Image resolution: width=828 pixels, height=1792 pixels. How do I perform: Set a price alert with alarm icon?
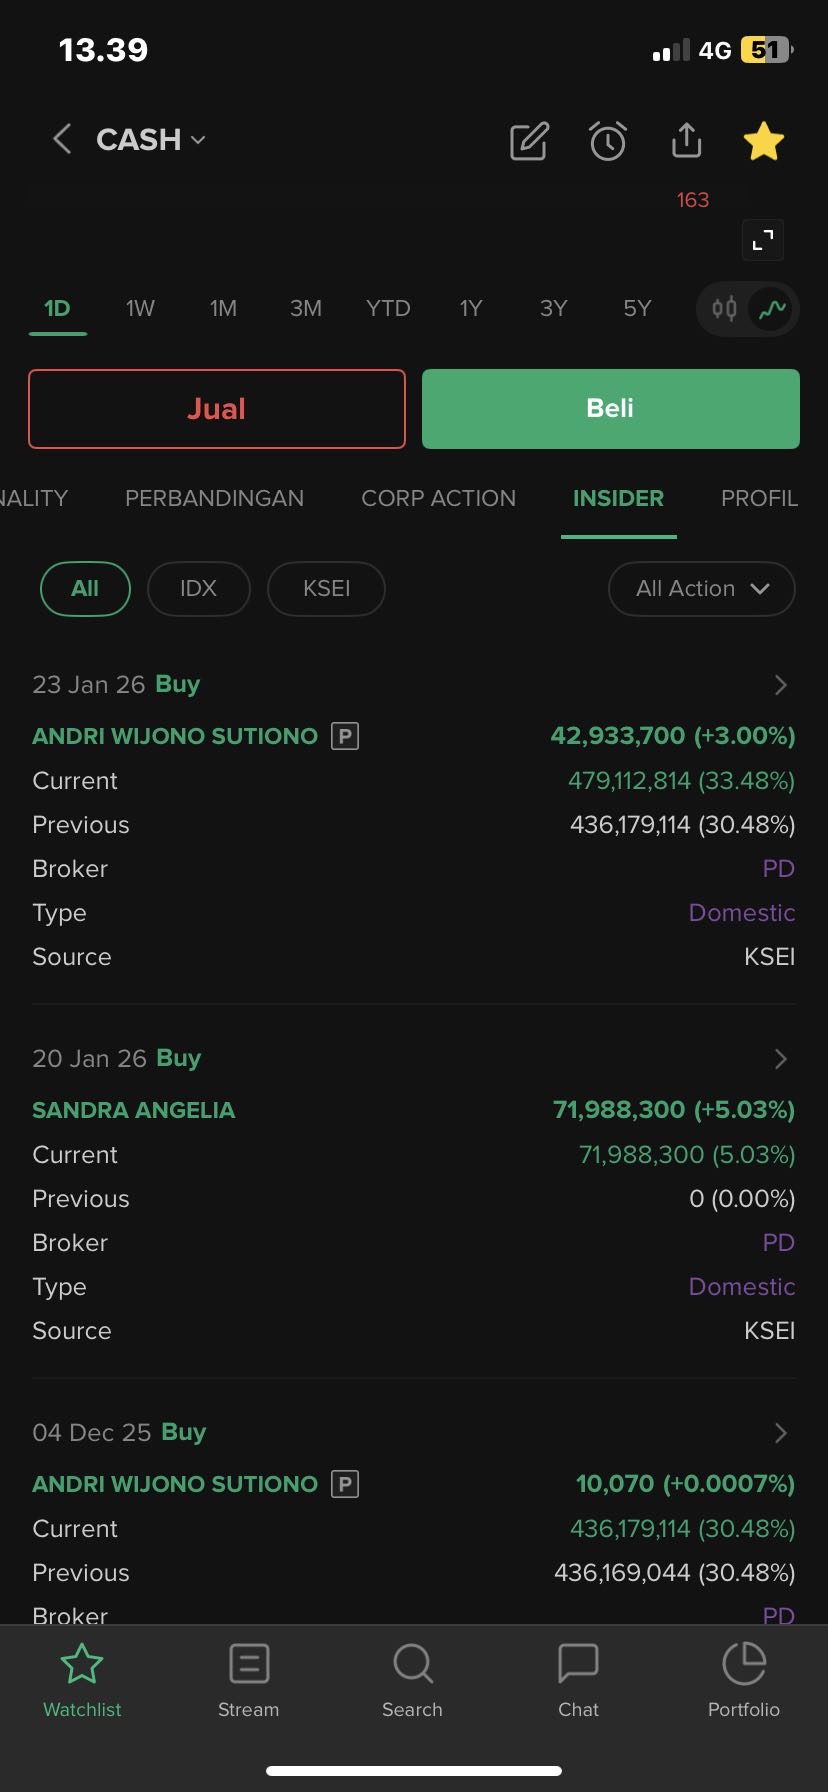[607, 141]
